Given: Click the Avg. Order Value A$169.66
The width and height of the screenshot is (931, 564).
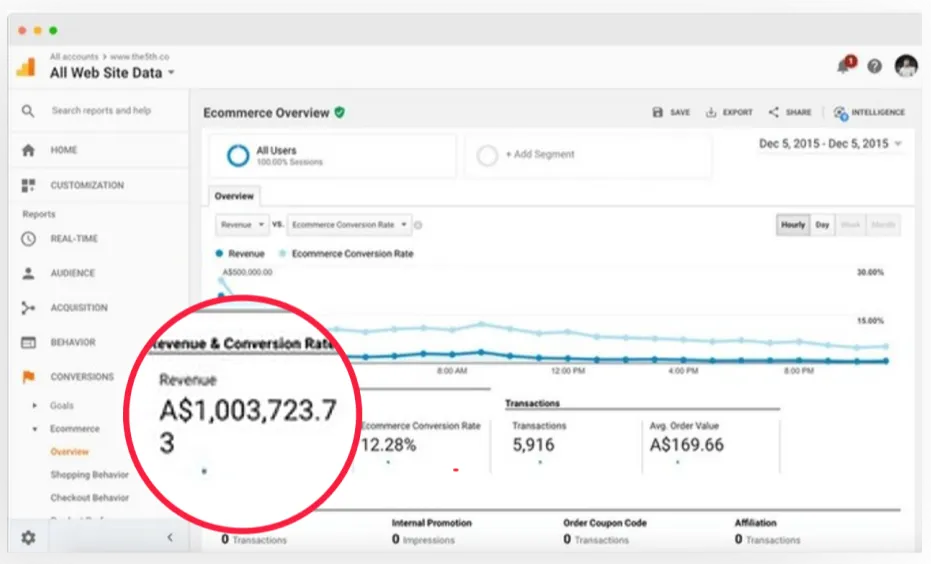Looking at the screenshot, I should (686, 445).
